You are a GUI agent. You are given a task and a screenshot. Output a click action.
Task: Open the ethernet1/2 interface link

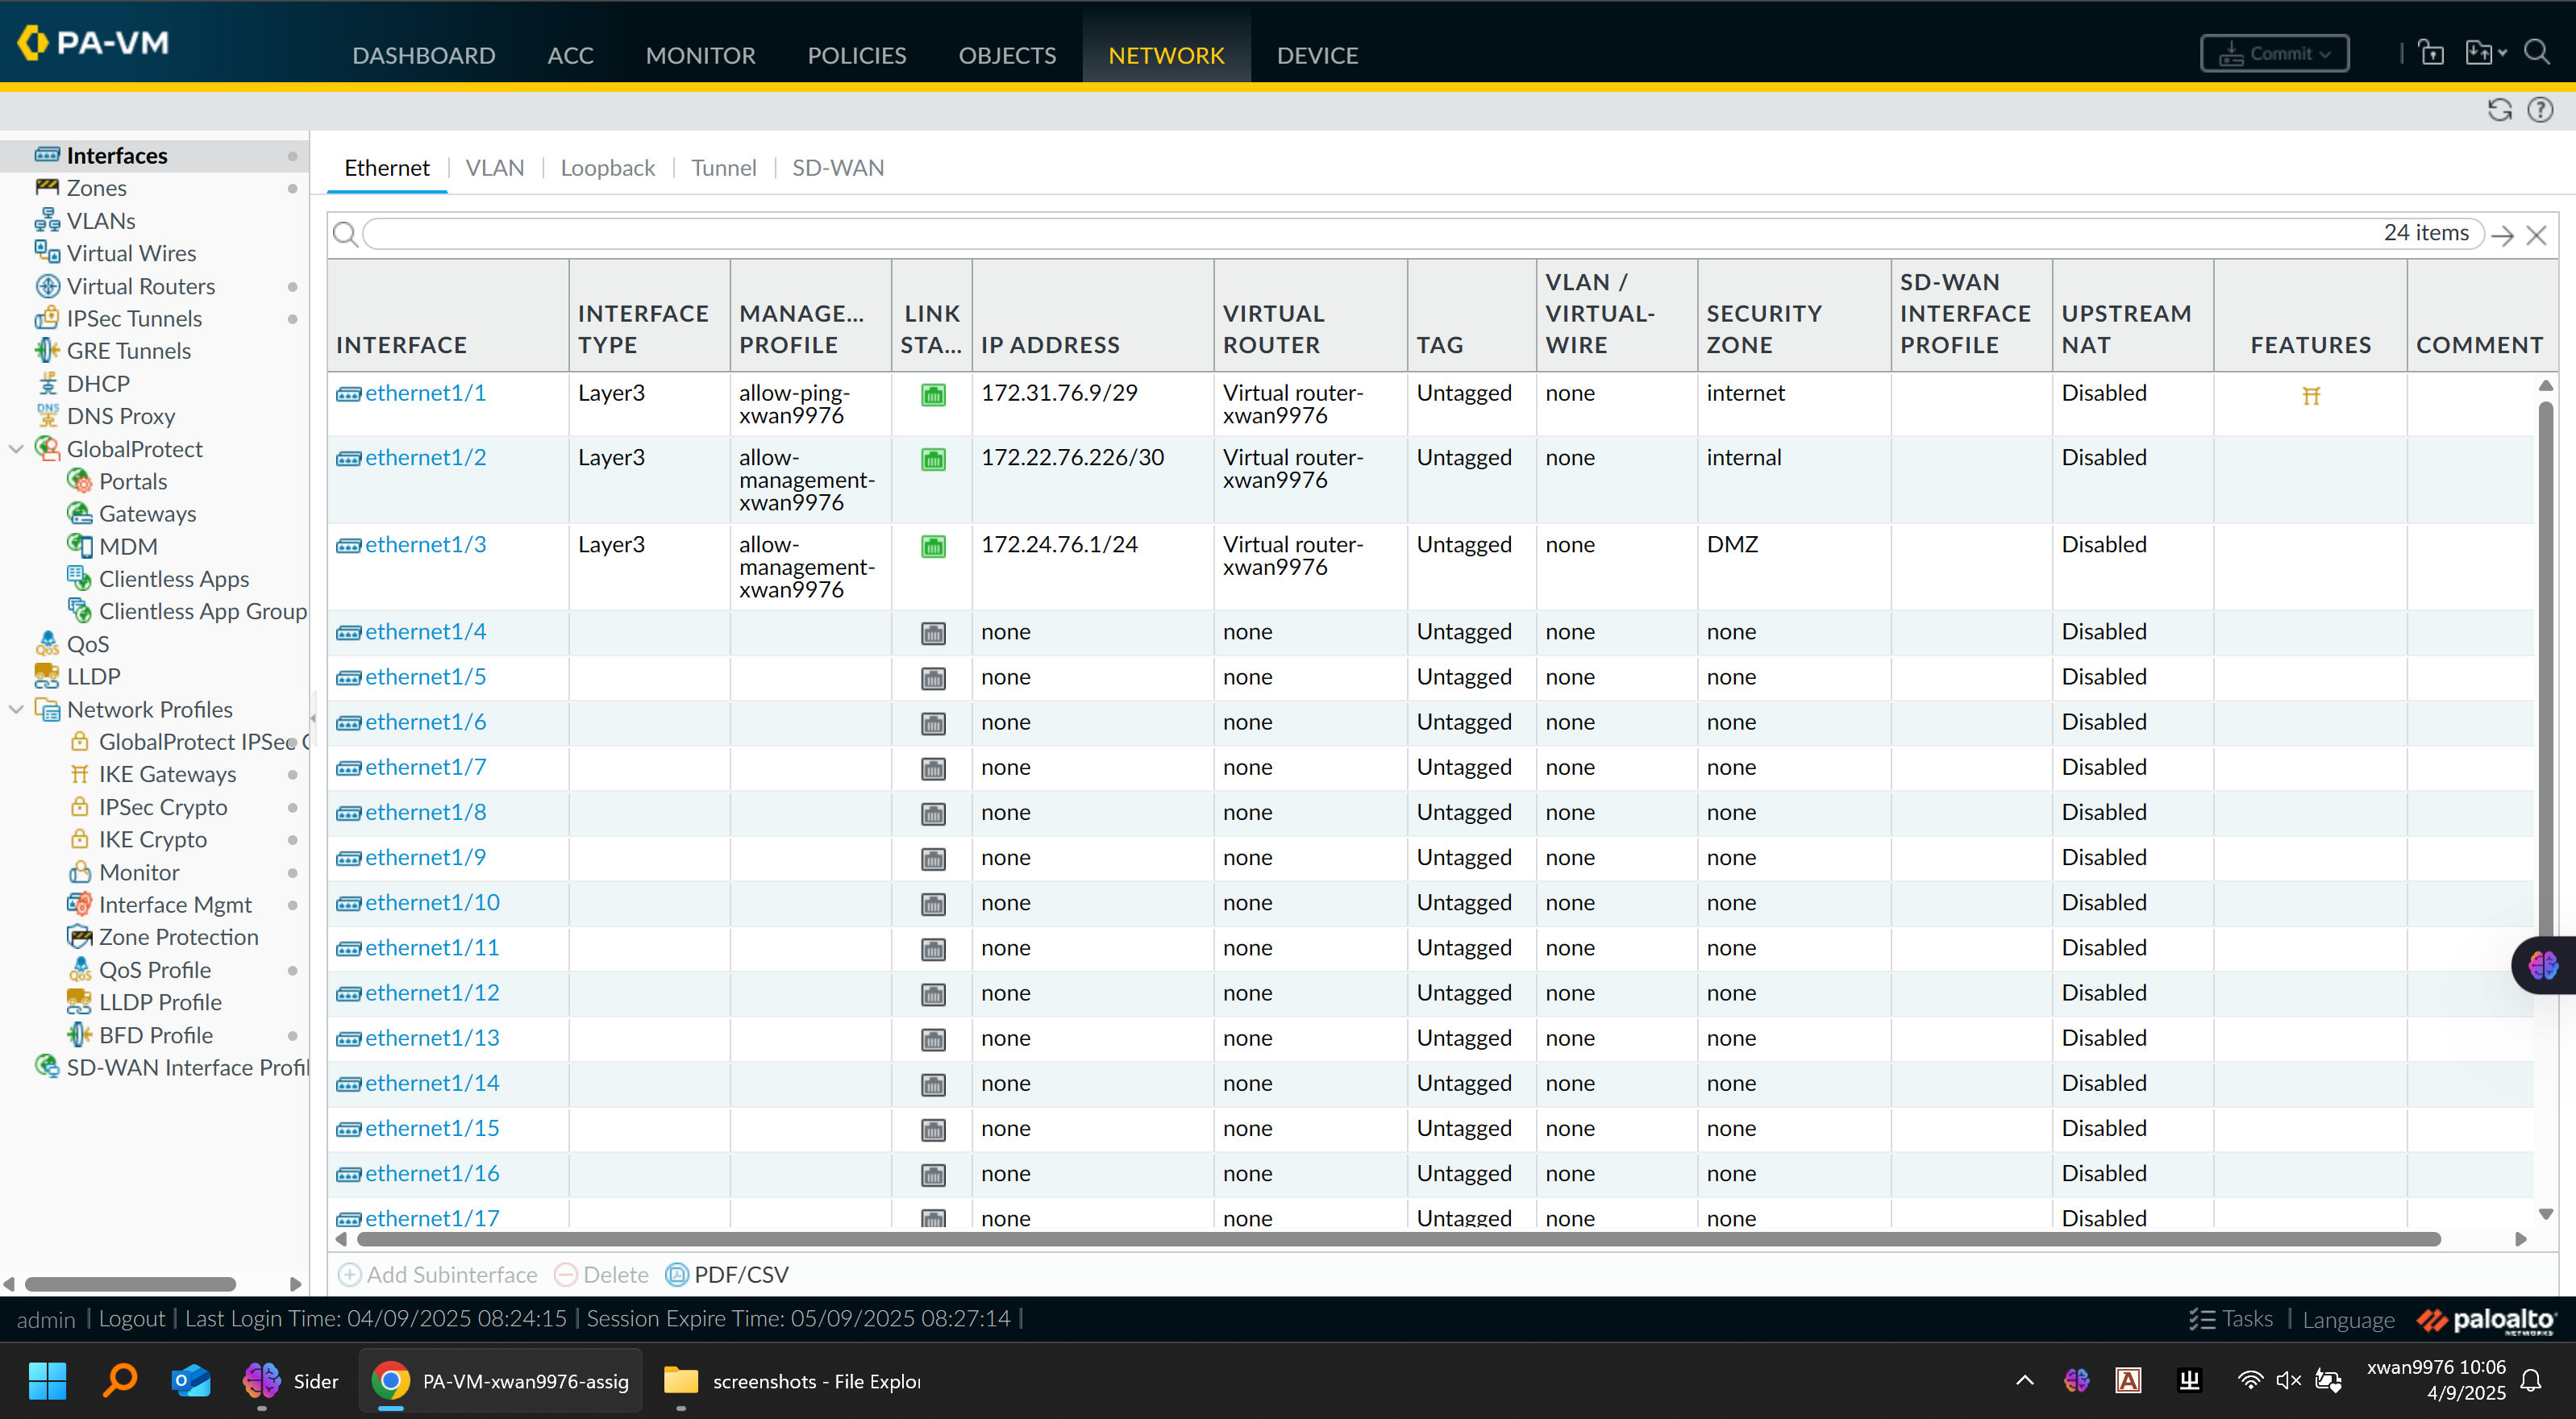click(x=425, y=457)
